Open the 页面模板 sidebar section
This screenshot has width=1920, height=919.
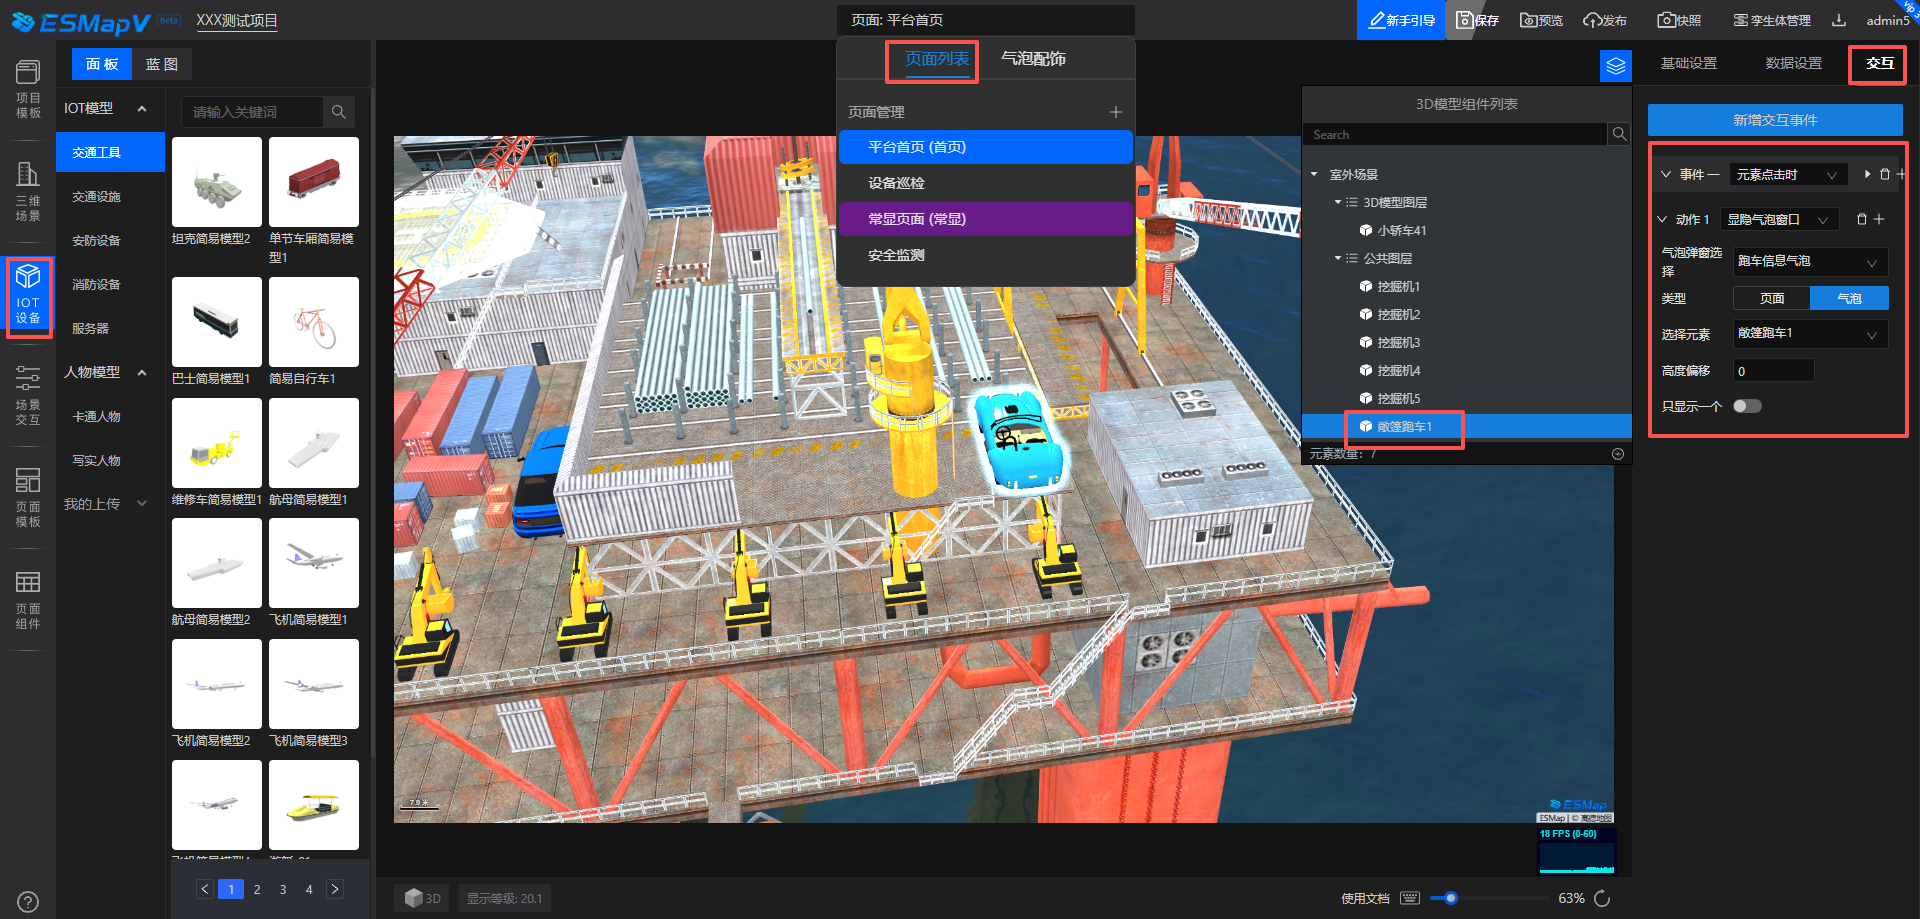tap(28, 498)
